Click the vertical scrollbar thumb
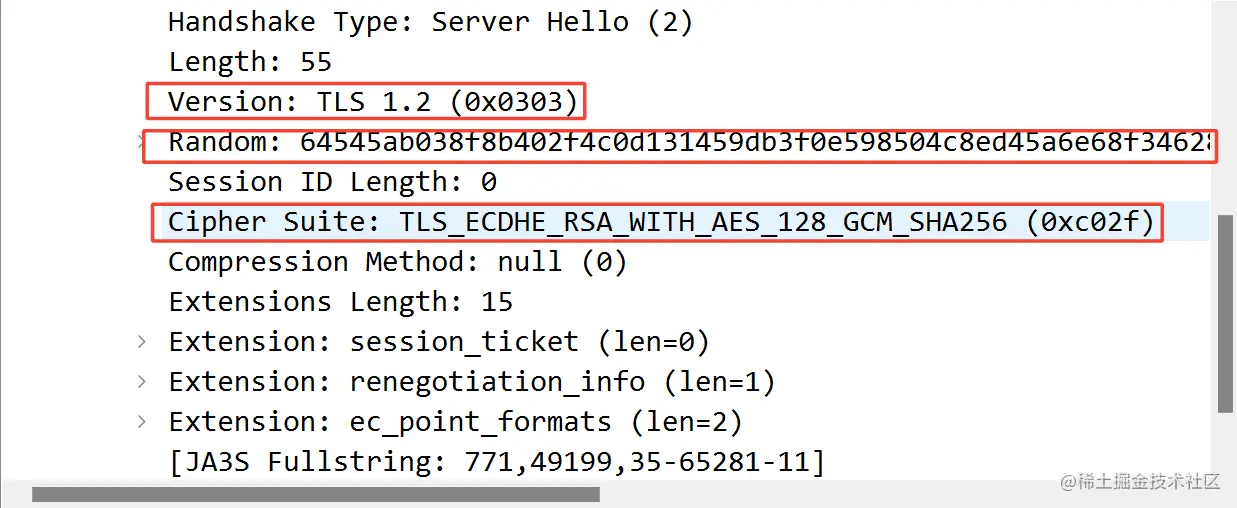The height and width of the screenshot is (508, 1237). [x=1225, y=312]
